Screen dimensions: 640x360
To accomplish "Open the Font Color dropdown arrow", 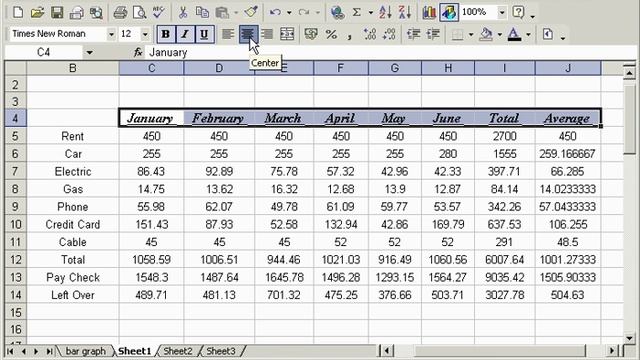I will pos(529,35).
